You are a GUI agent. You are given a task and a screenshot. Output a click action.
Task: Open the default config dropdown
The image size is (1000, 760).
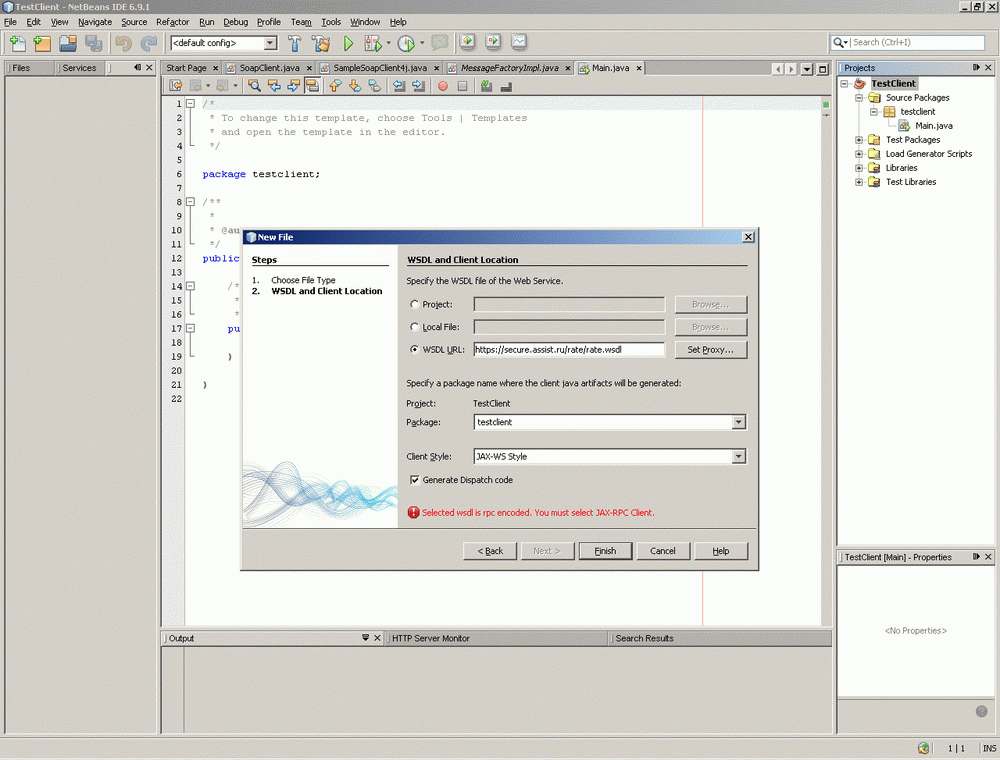[x=270, y=43]
